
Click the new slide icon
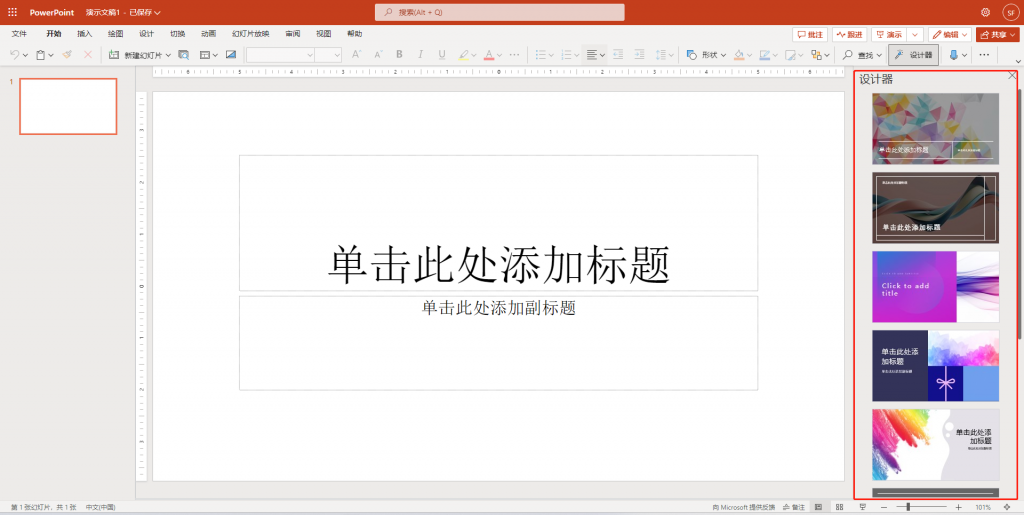[114, 55]
